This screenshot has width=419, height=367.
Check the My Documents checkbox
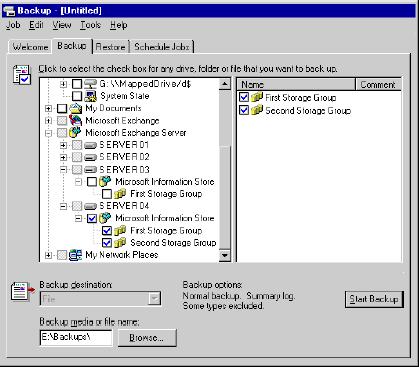pos(62,108)
